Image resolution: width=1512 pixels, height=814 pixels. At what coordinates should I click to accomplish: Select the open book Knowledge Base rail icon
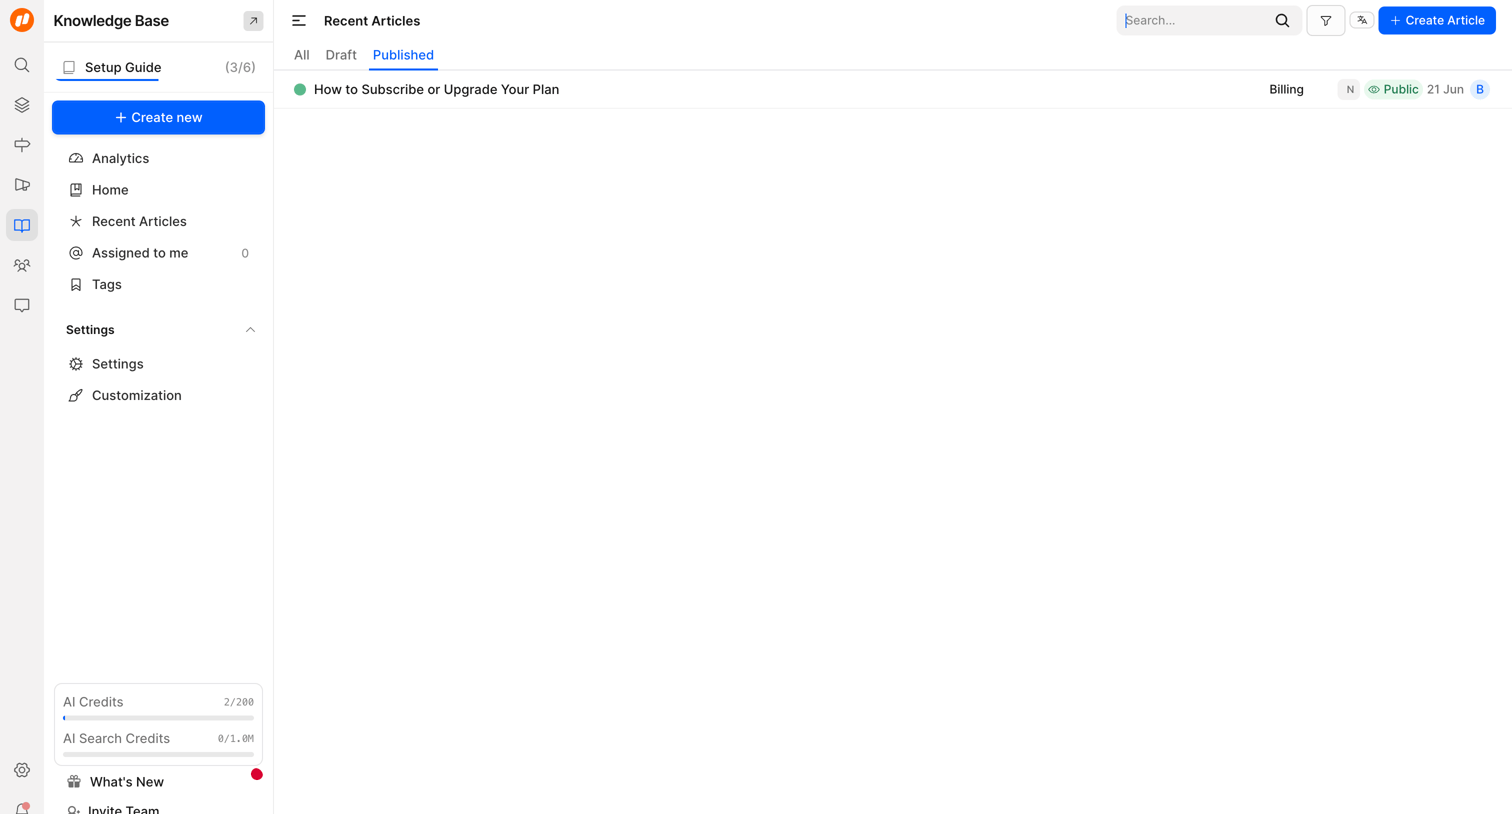pyautogui.click(x=22, y=225)
